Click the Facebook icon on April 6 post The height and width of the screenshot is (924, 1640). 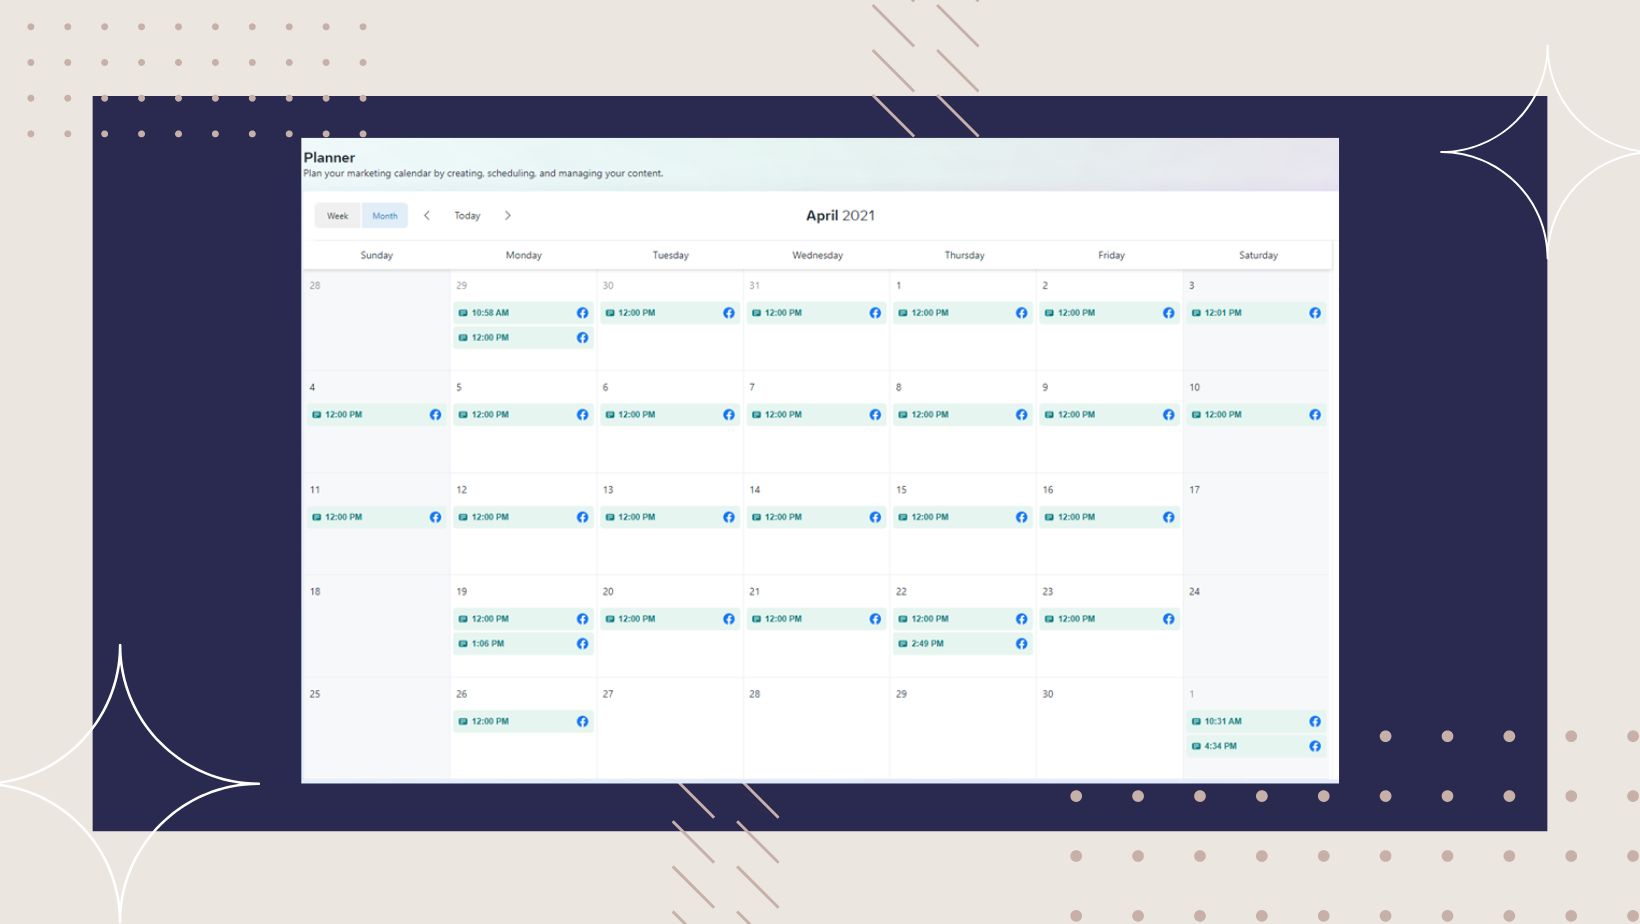point(729,415)
